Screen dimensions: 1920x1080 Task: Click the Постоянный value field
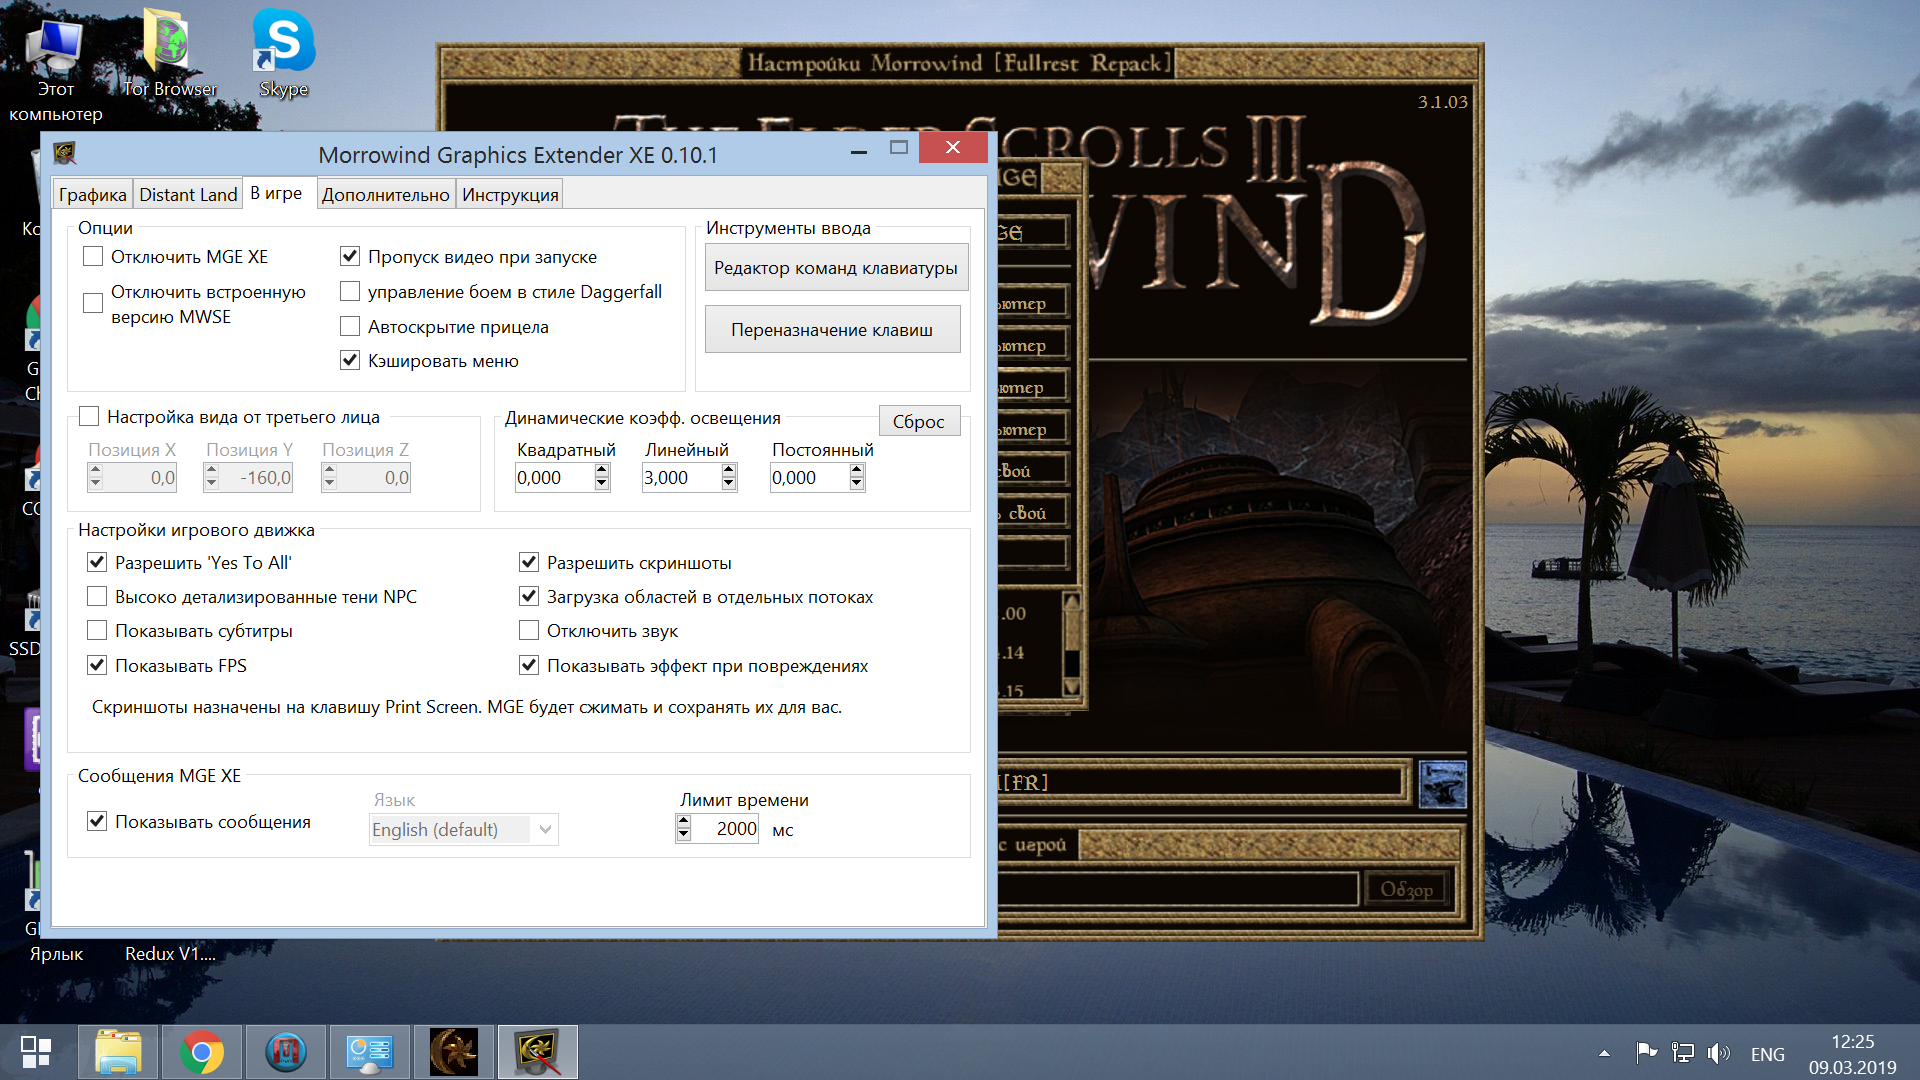point(809,478)
